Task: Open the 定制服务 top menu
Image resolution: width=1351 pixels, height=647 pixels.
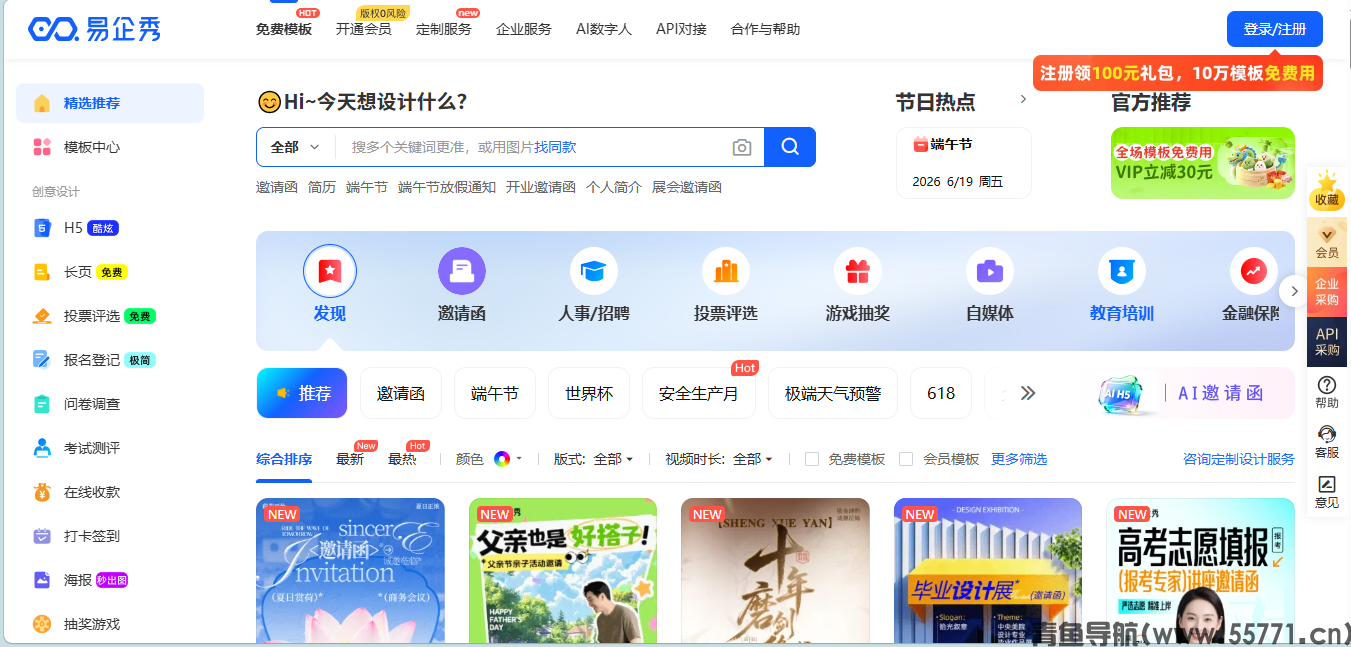Action: click(x=444, y=29)
